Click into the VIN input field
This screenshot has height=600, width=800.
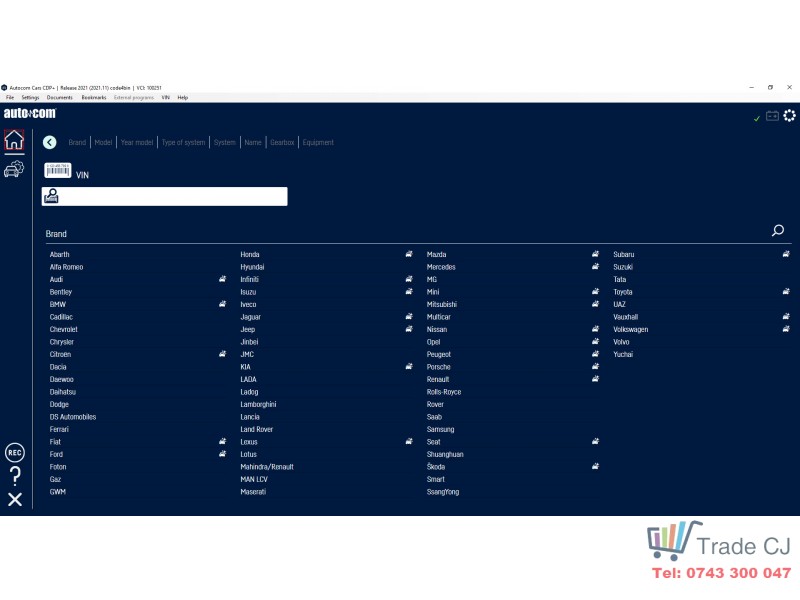tap(164, 196)
